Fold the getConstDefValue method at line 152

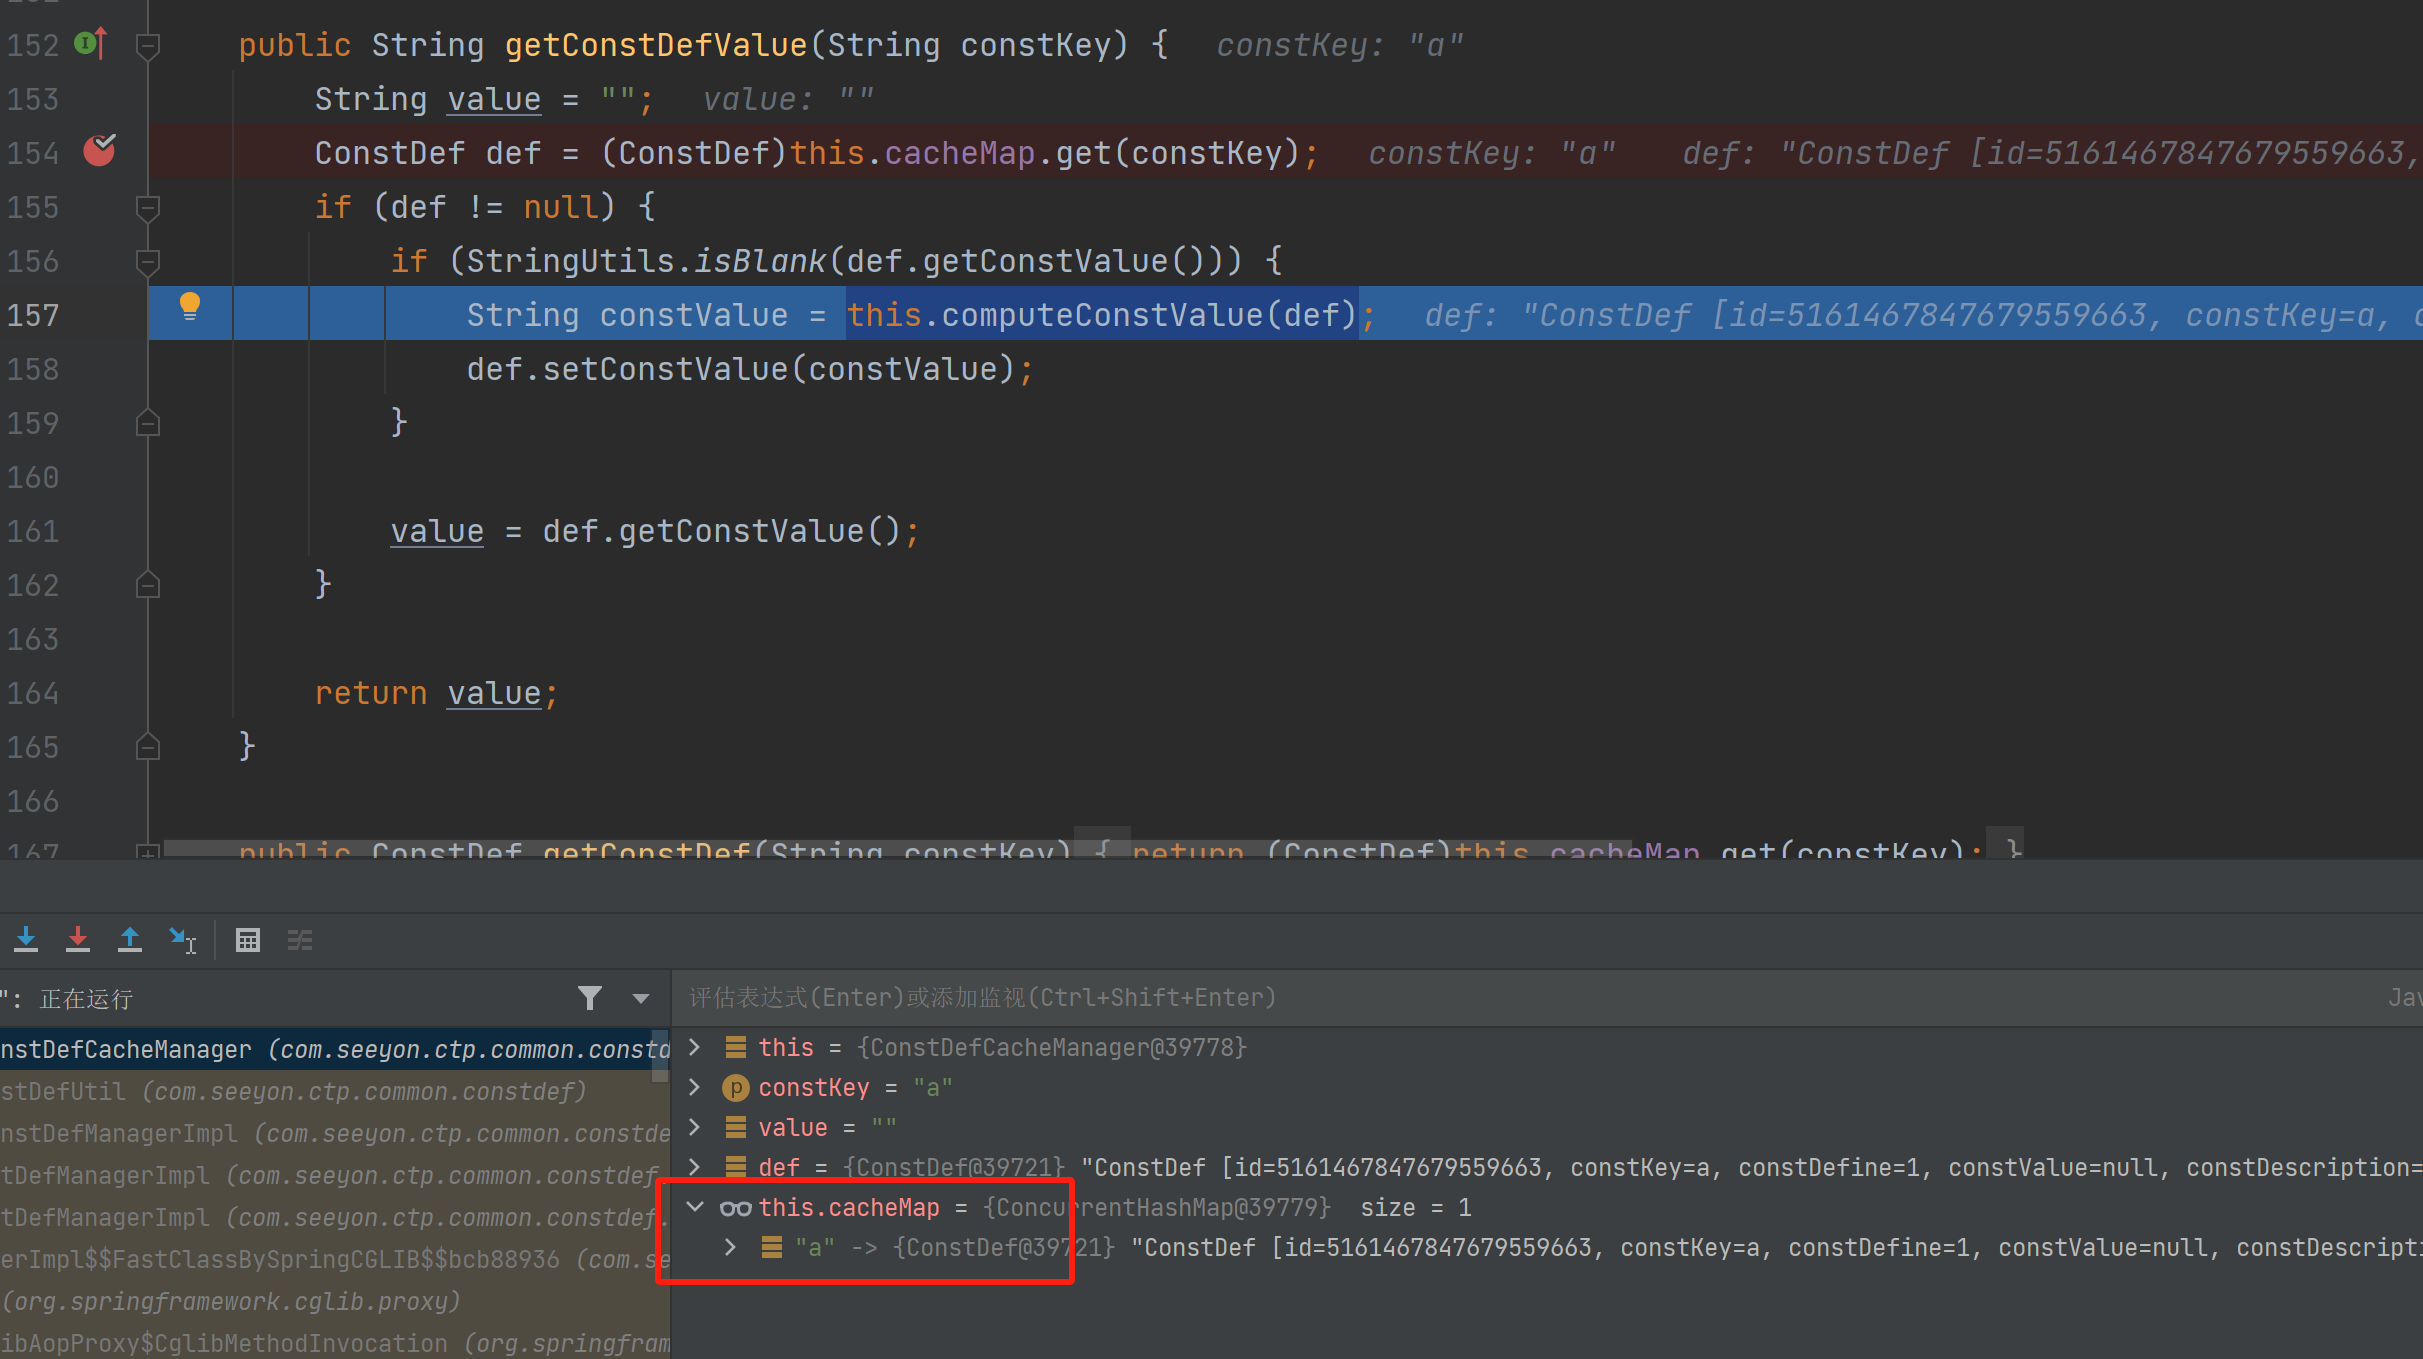pos(148,46)
